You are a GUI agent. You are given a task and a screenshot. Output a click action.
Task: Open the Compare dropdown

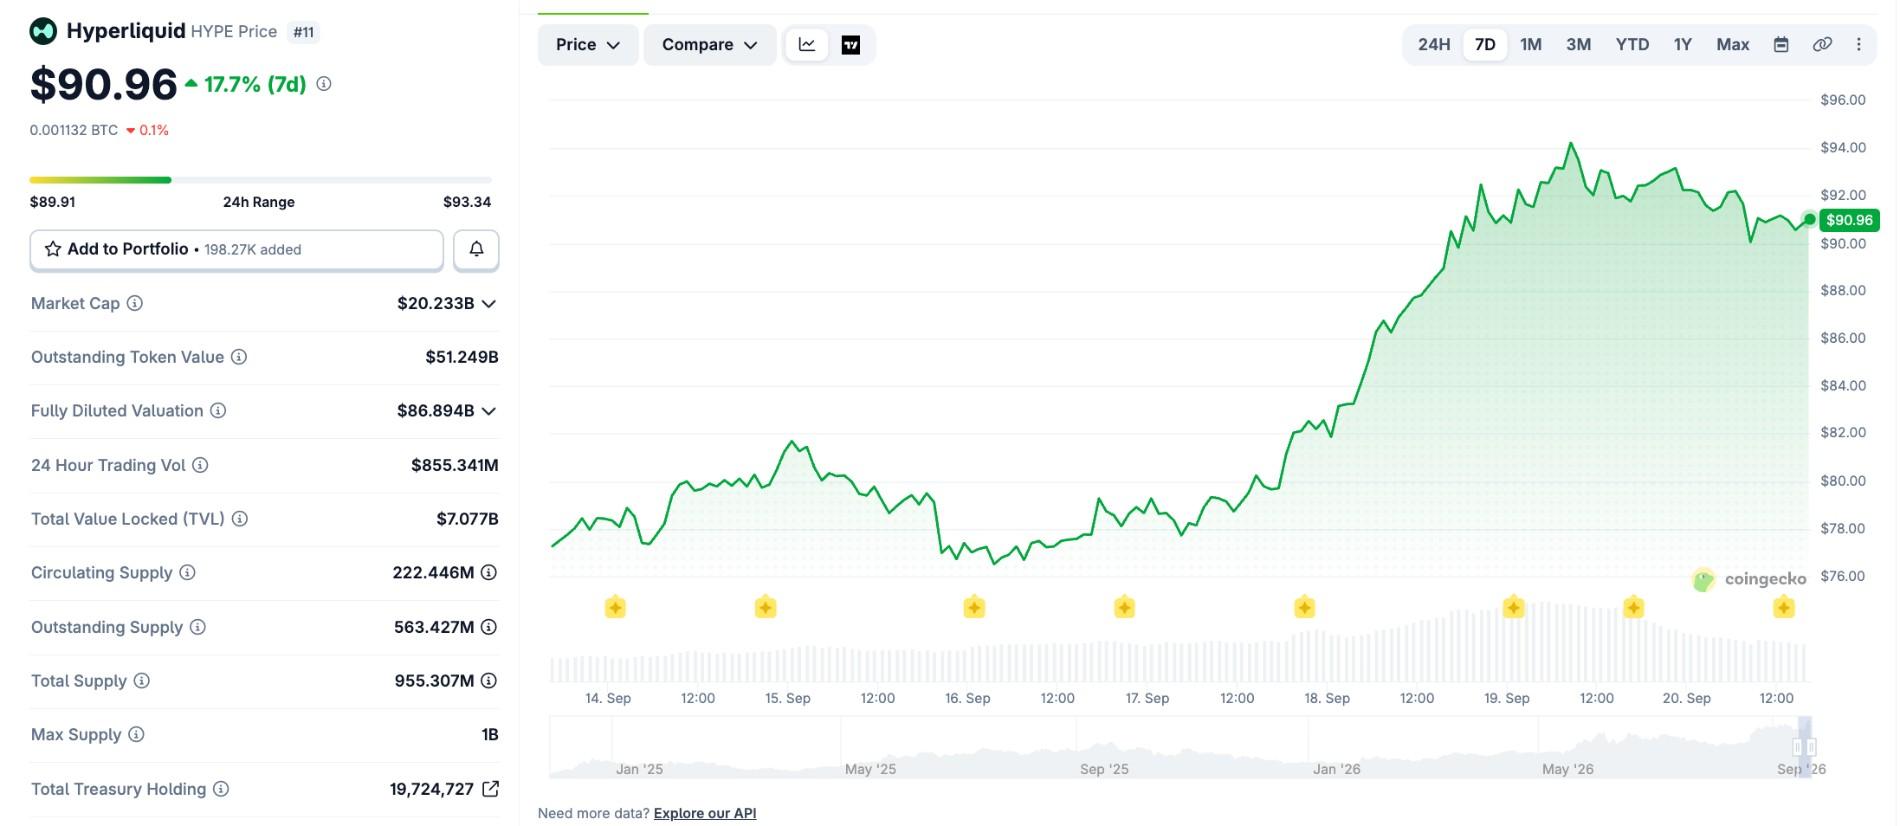[x=710, y=45]
